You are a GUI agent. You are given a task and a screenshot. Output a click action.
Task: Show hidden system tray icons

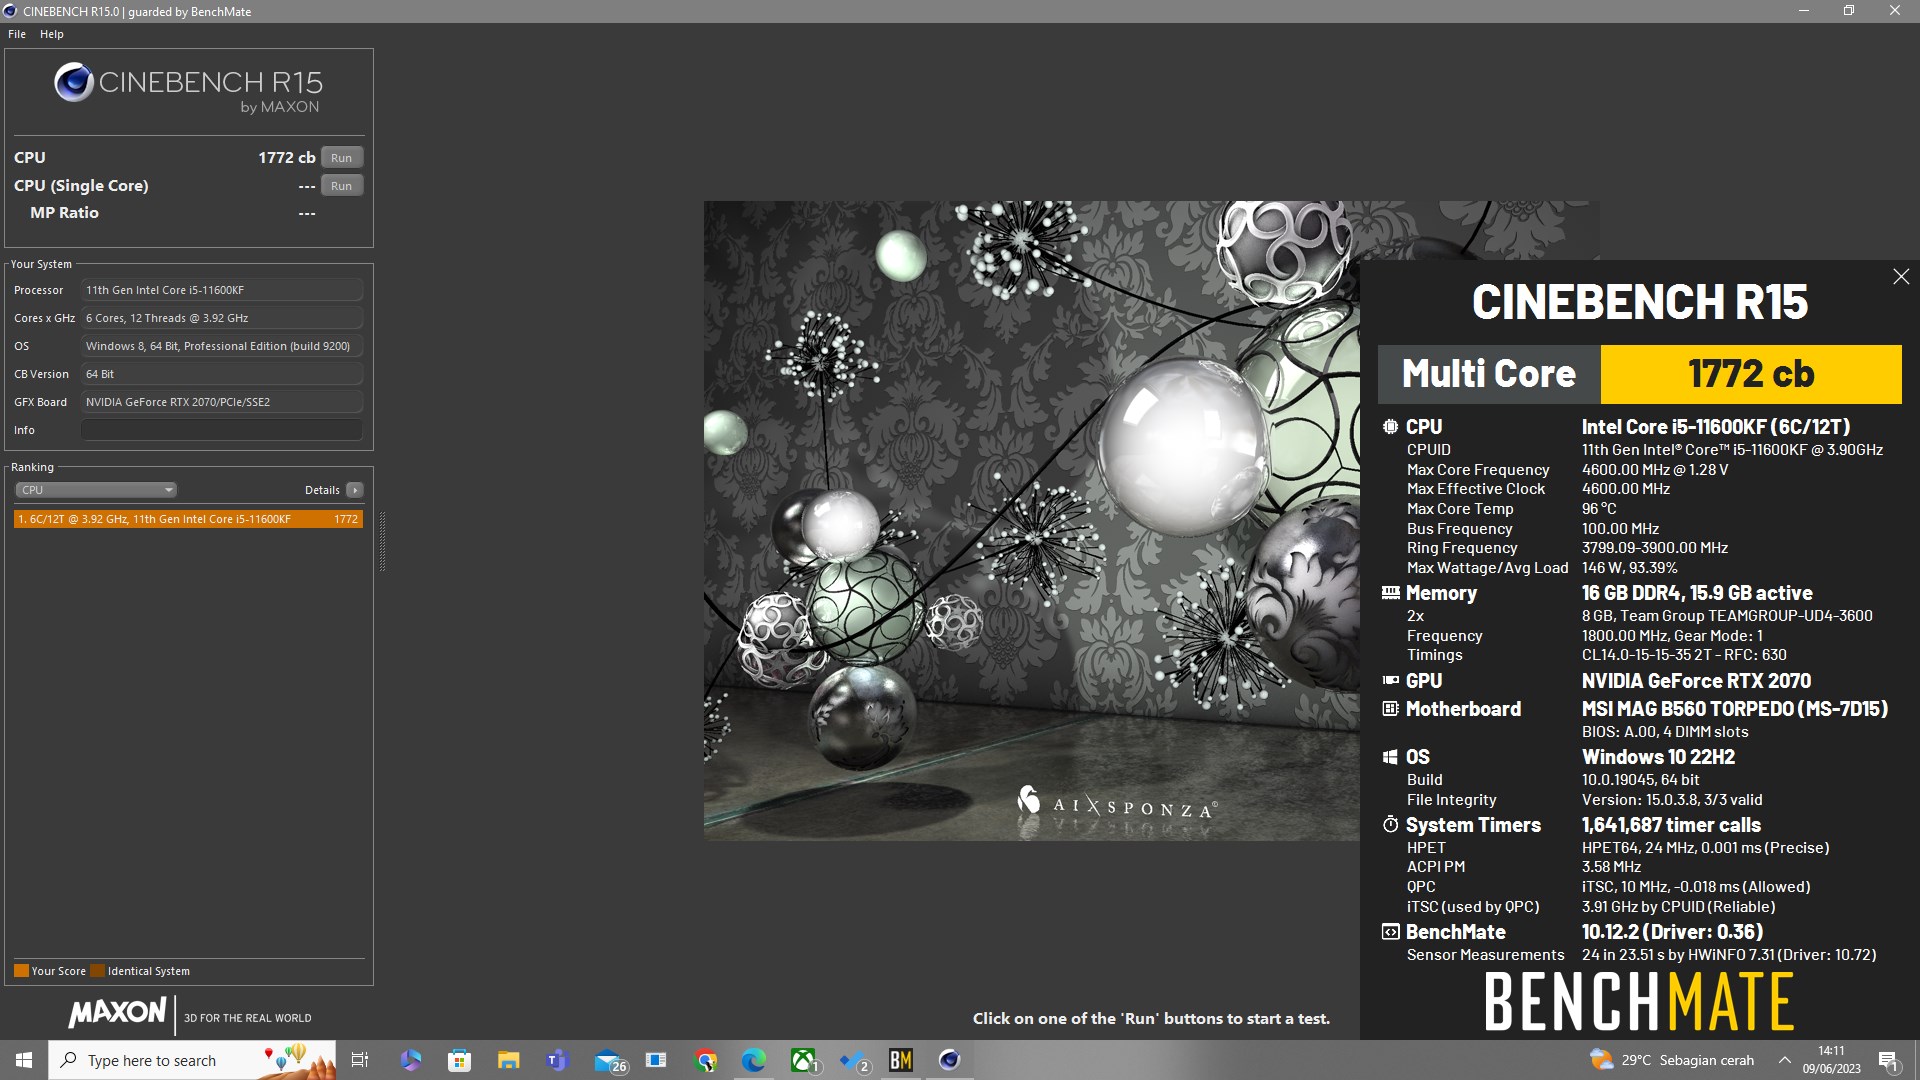[1785, 1060]
